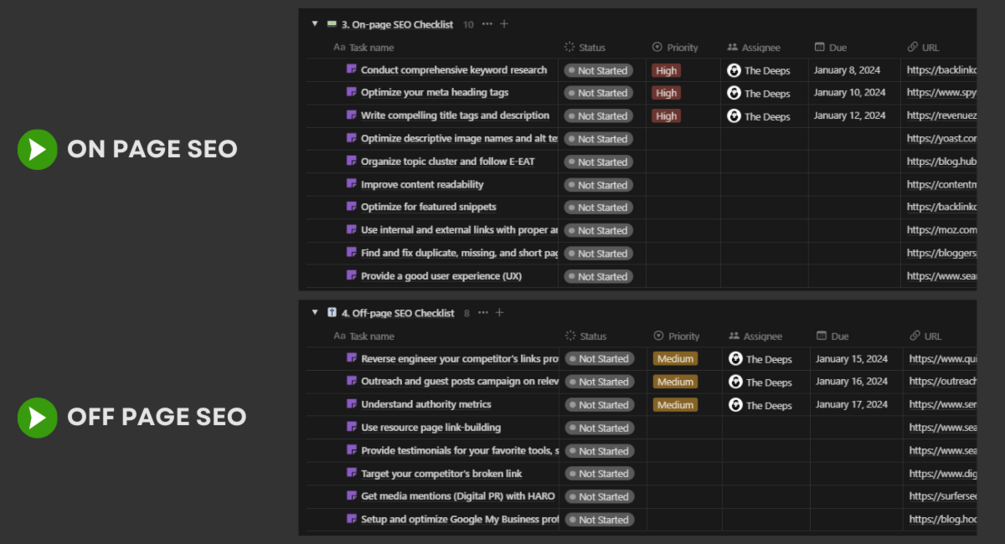Viewport: 1005px width, 544px height.
Task: Open the Conduct comprehensive keyword research task
Action: [453, 70]
